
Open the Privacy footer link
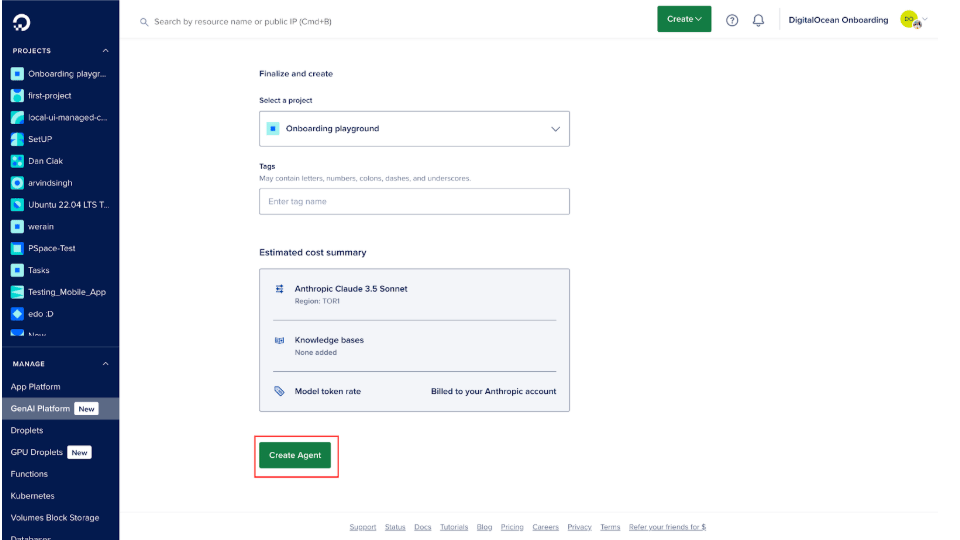pyautogui.click(x=579, y=527)
